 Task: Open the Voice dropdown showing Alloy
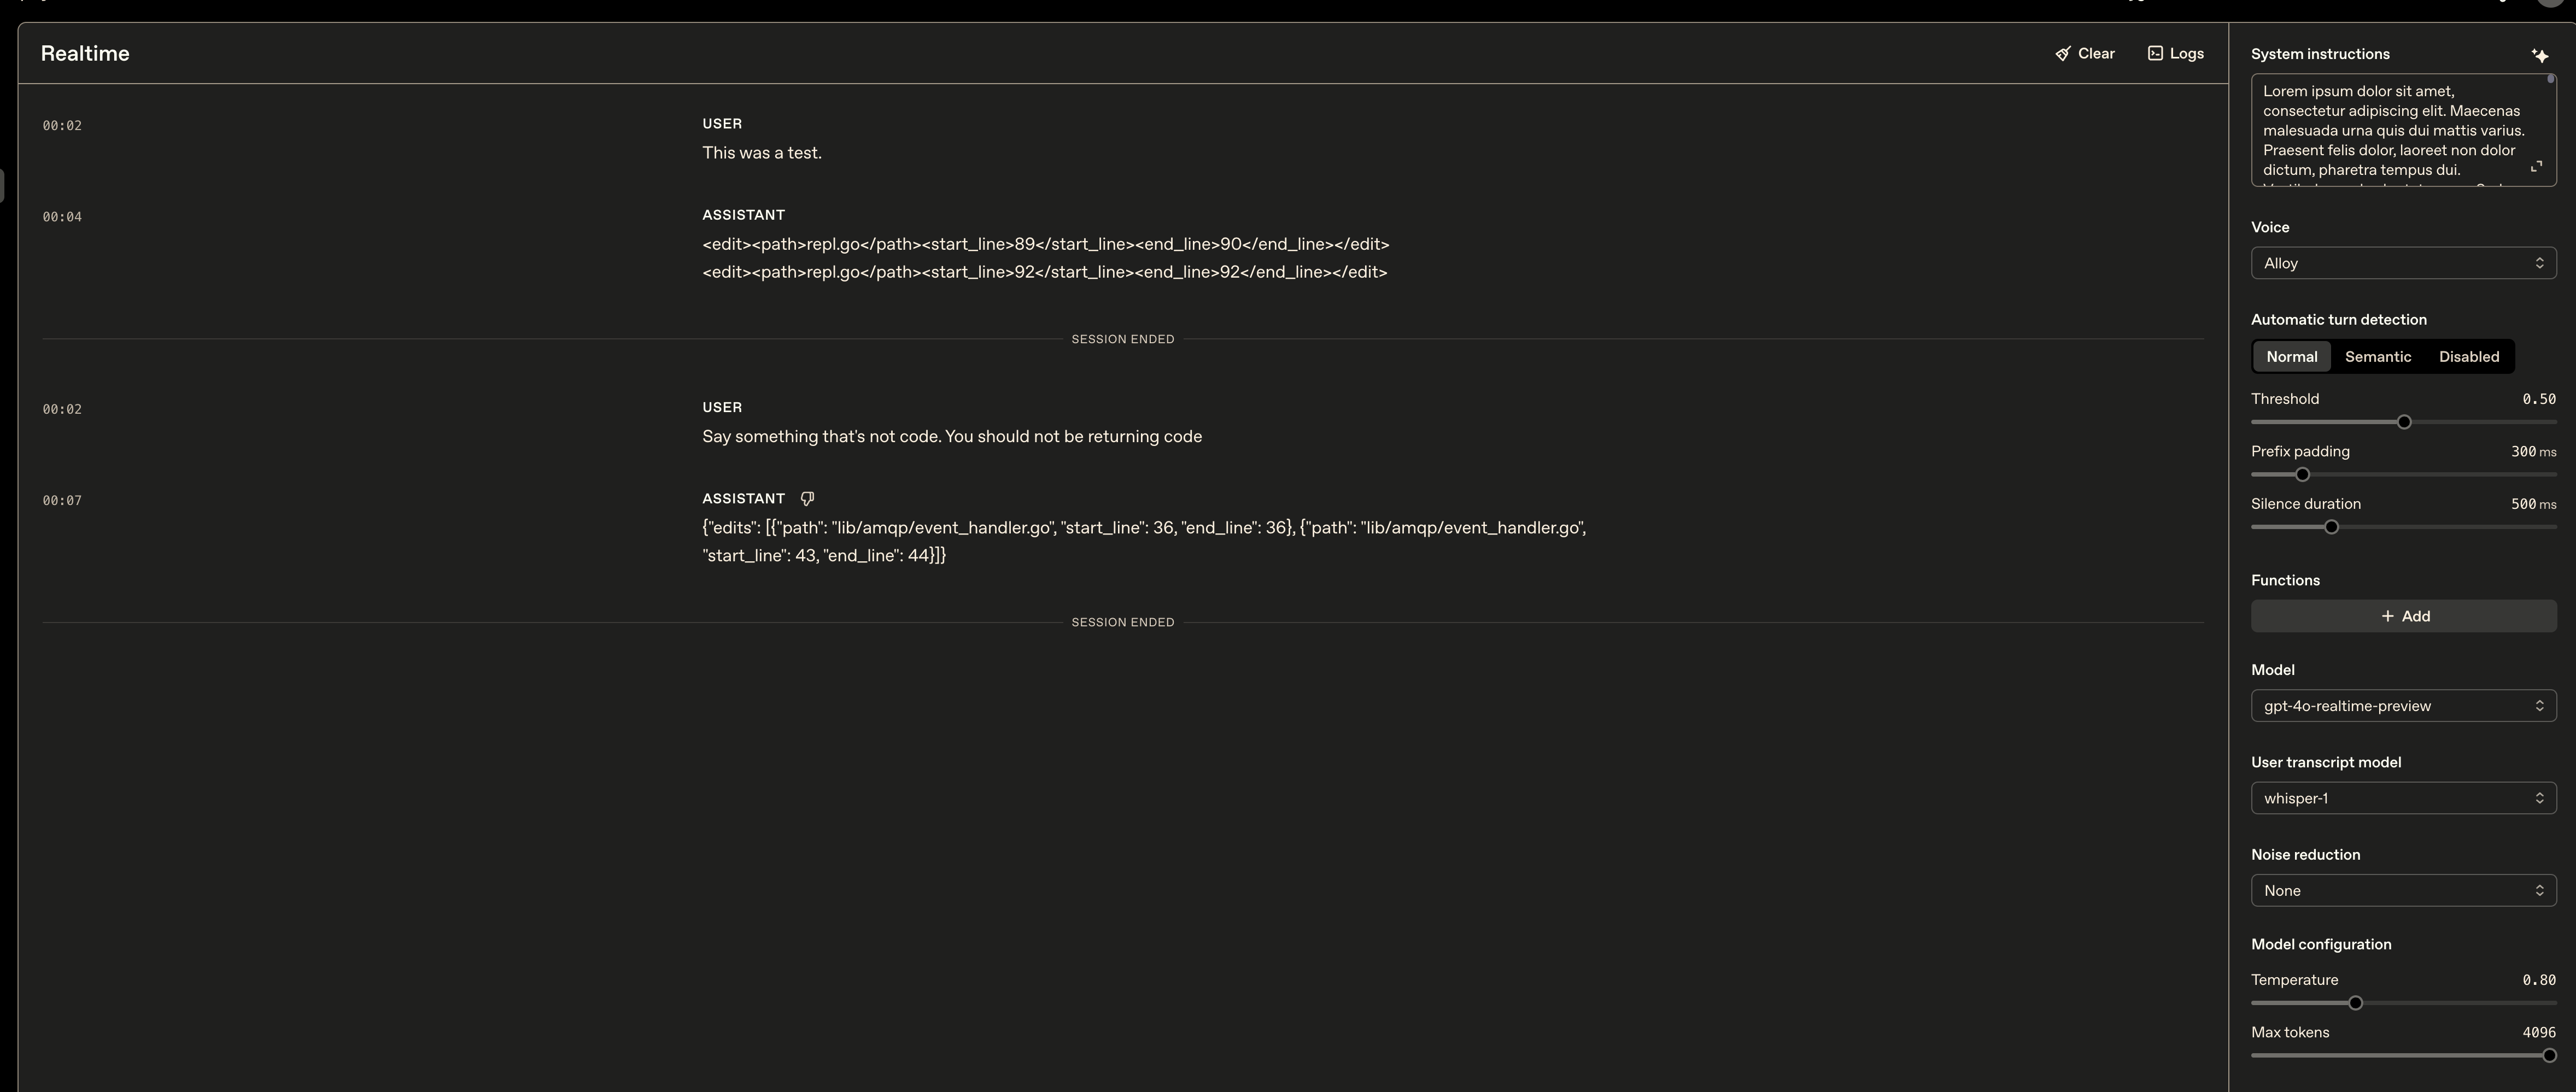pos(2403,263)
